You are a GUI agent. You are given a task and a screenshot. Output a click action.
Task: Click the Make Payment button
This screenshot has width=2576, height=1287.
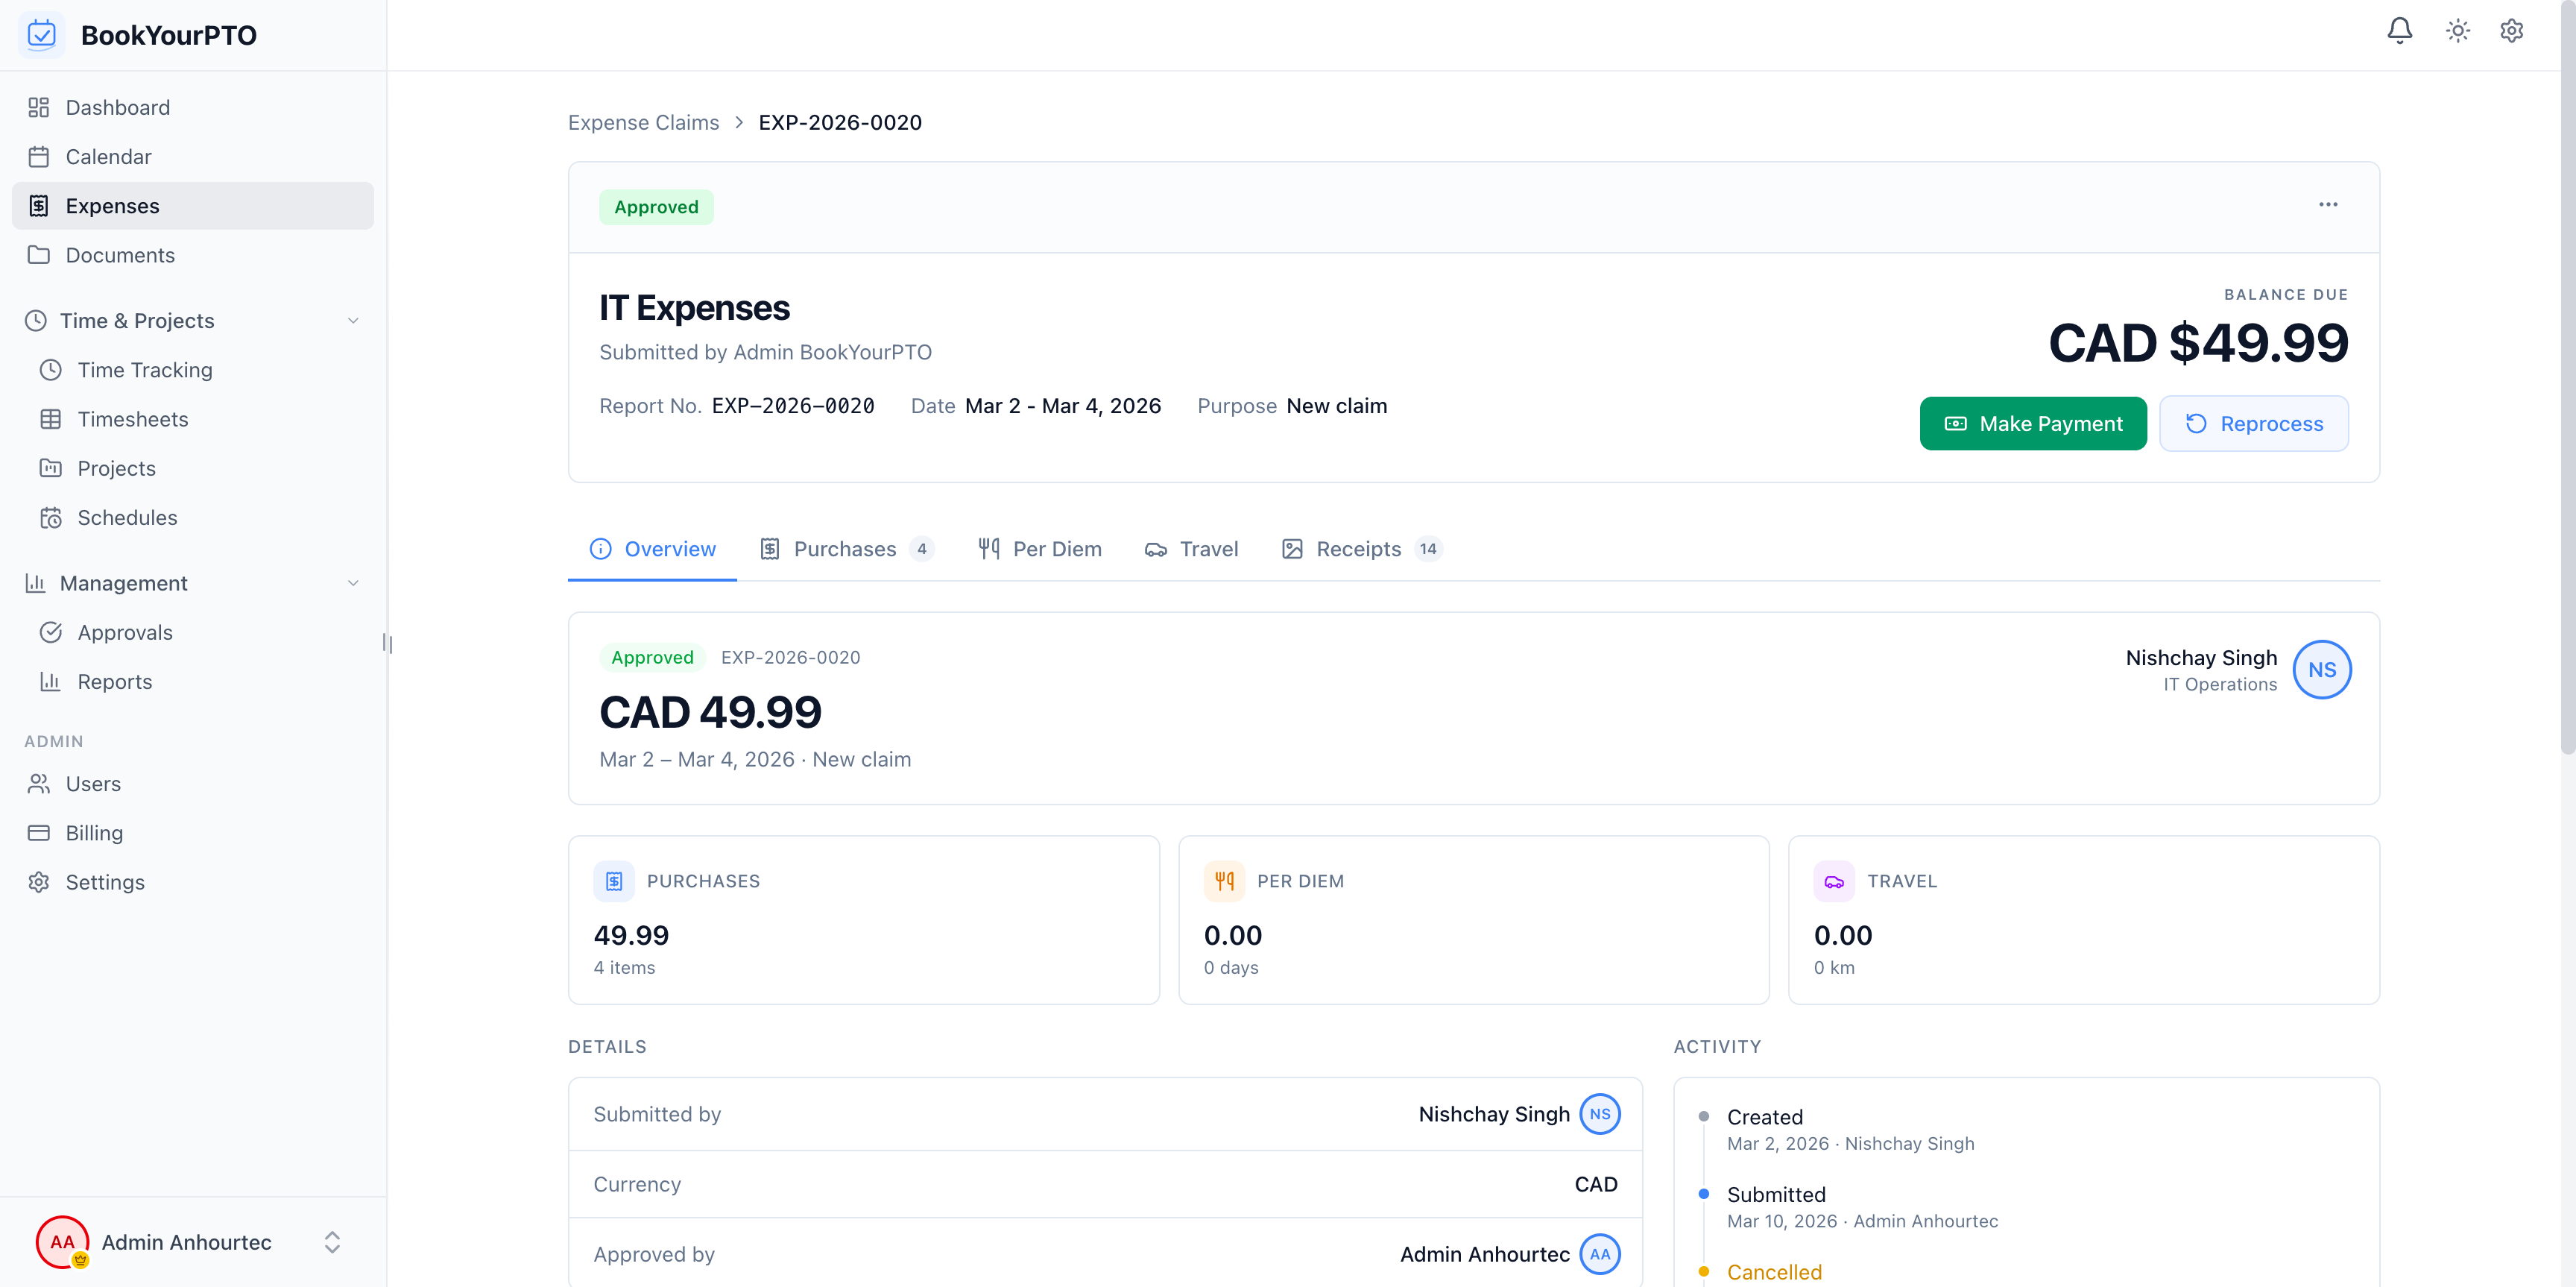tap(2033, 423)
